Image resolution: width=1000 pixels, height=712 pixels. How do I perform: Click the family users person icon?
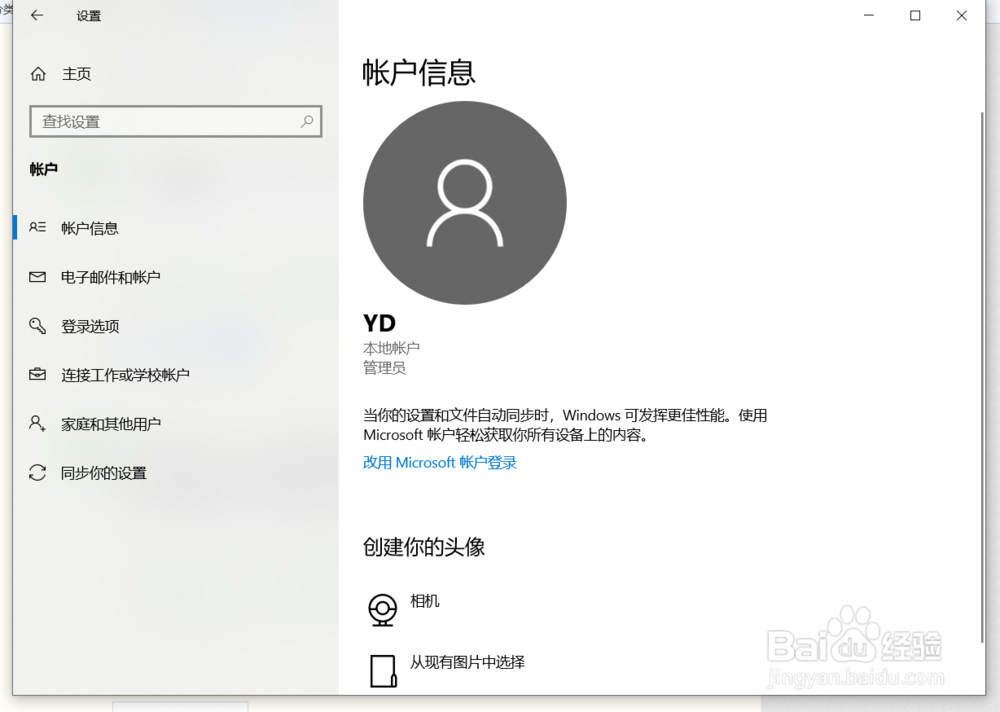tap(38, 423)
